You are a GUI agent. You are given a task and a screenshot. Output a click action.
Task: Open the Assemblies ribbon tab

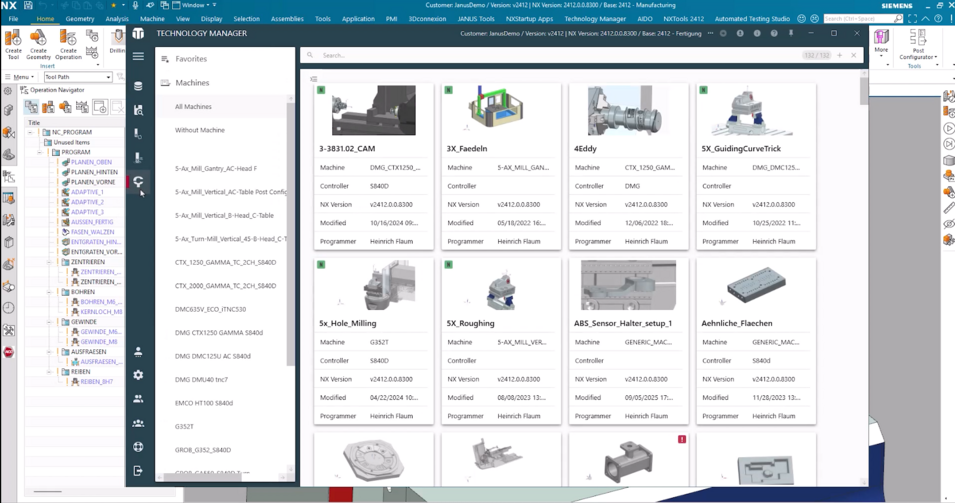287,19
